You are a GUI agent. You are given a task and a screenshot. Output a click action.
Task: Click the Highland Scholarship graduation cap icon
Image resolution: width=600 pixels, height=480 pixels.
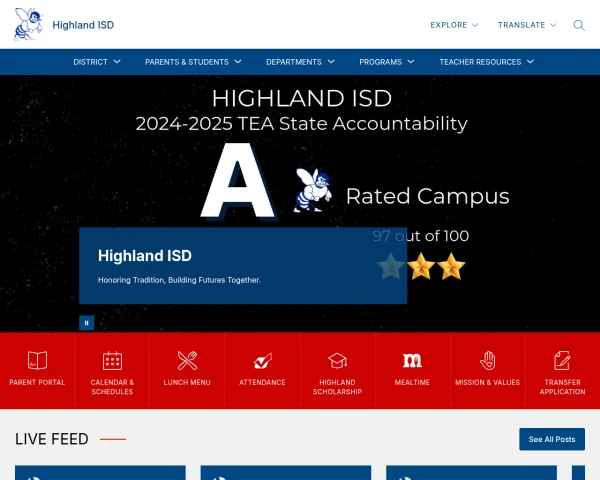338,361
